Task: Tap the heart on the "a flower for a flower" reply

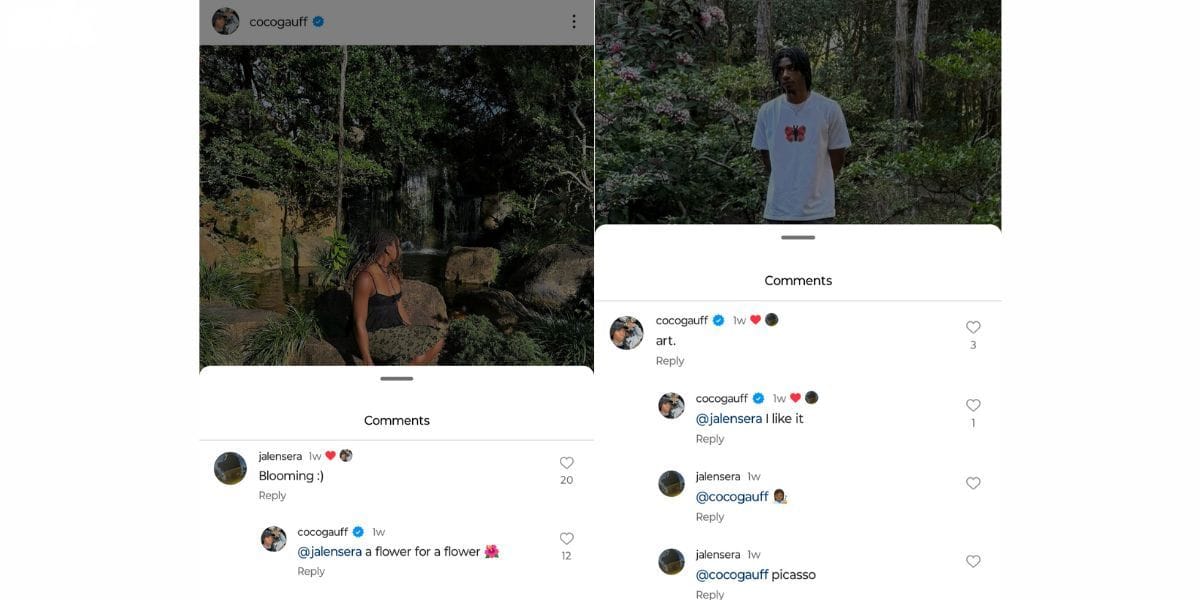Action: tap(567, 536)
